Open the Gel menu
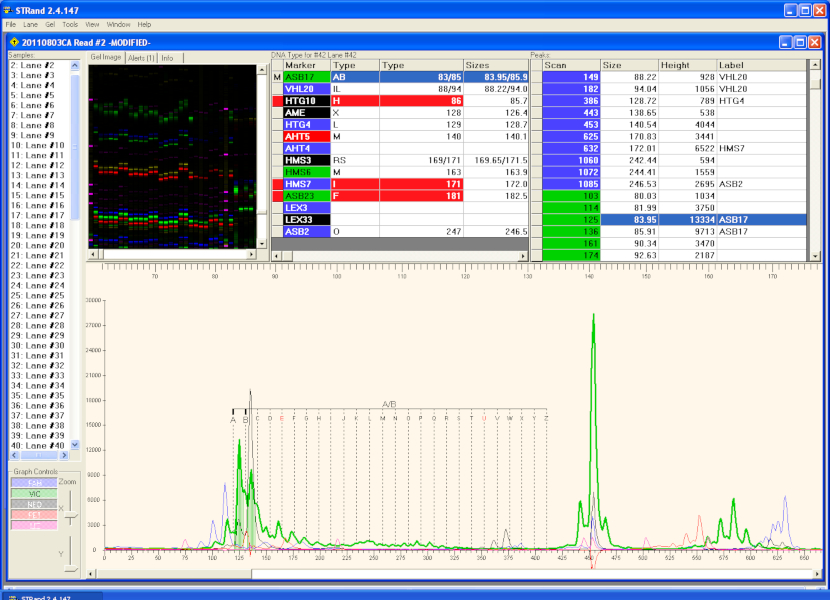Viewport: 830px width, 600px height. (50, 24)
